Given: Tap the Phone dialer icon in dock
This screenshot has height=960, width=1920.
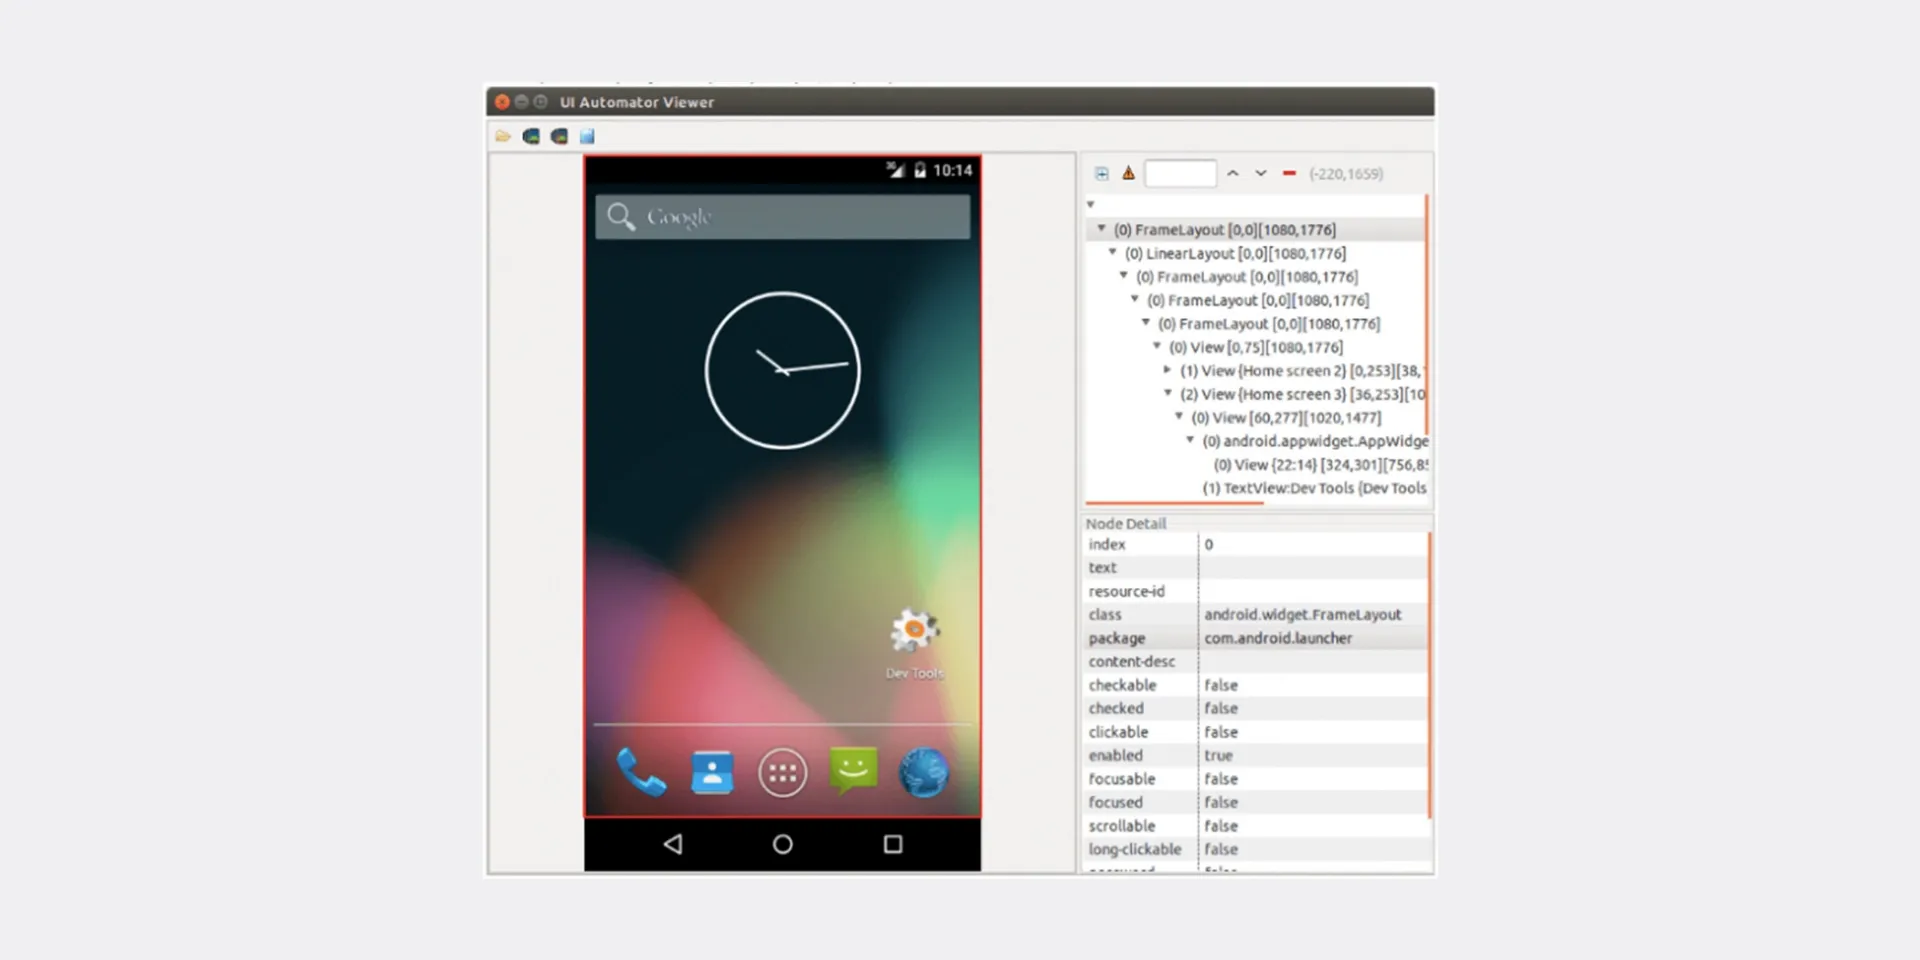Looking at the screenshot, I should click(641, 773).
